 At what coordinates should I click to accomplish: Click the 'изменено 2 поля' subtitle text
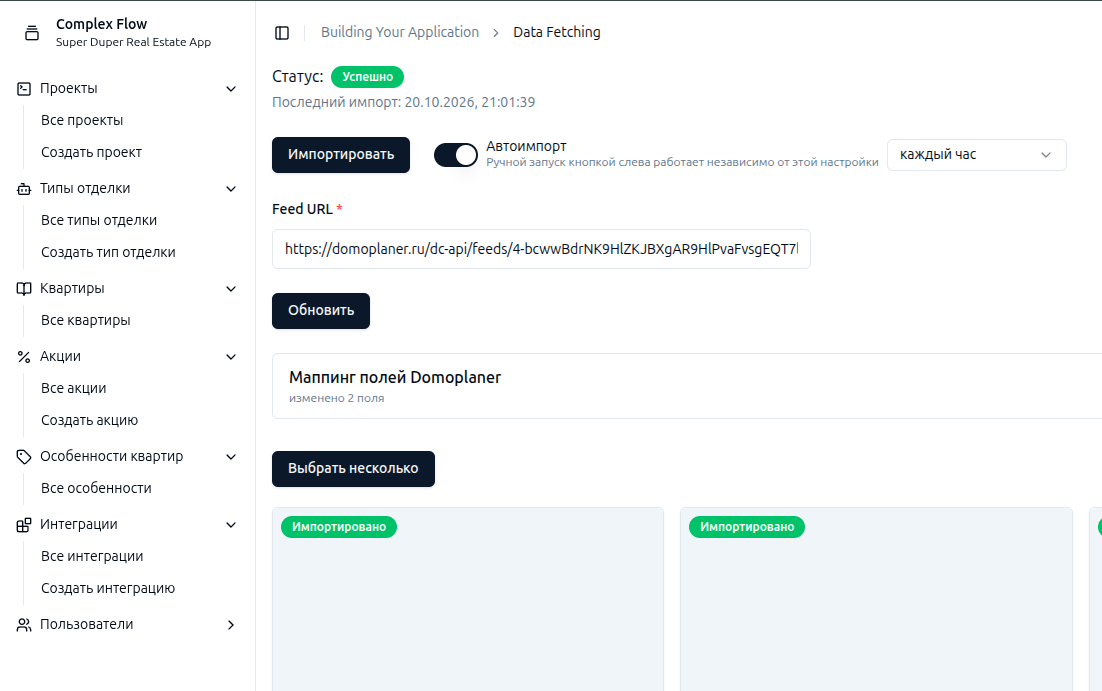coord(337,399)
